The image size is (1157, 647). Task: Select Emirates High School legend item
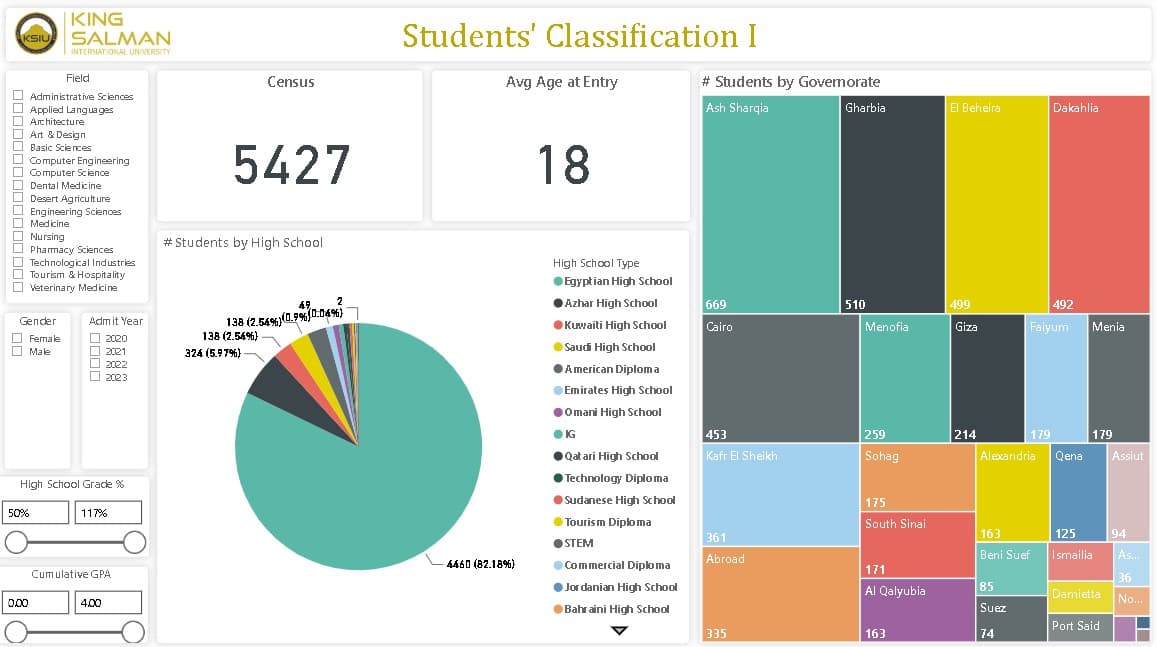pyautogui.click(x=613, y=390)
